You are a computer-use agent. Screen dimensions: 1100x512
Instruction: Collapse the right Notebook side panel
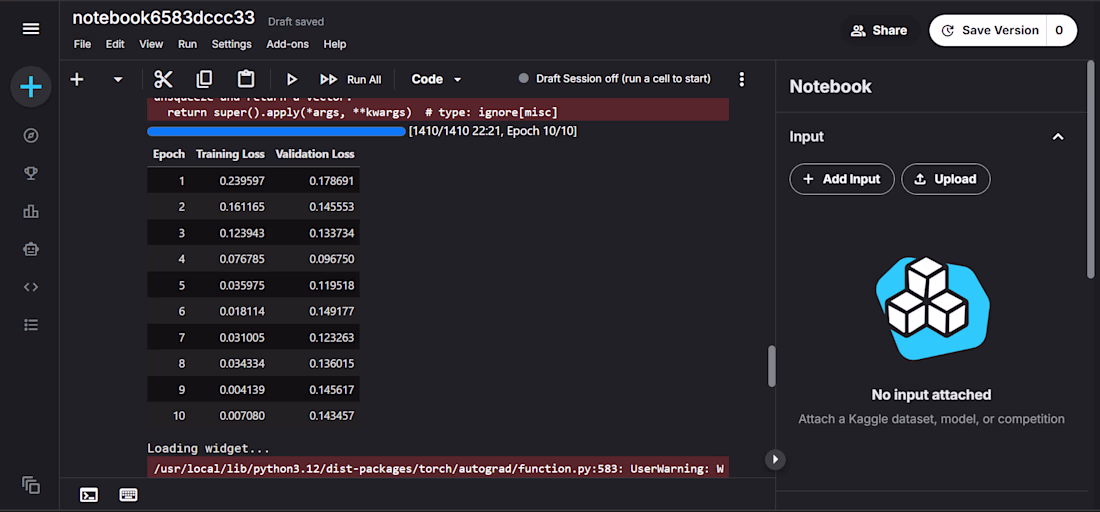click(x=775, y=459)
